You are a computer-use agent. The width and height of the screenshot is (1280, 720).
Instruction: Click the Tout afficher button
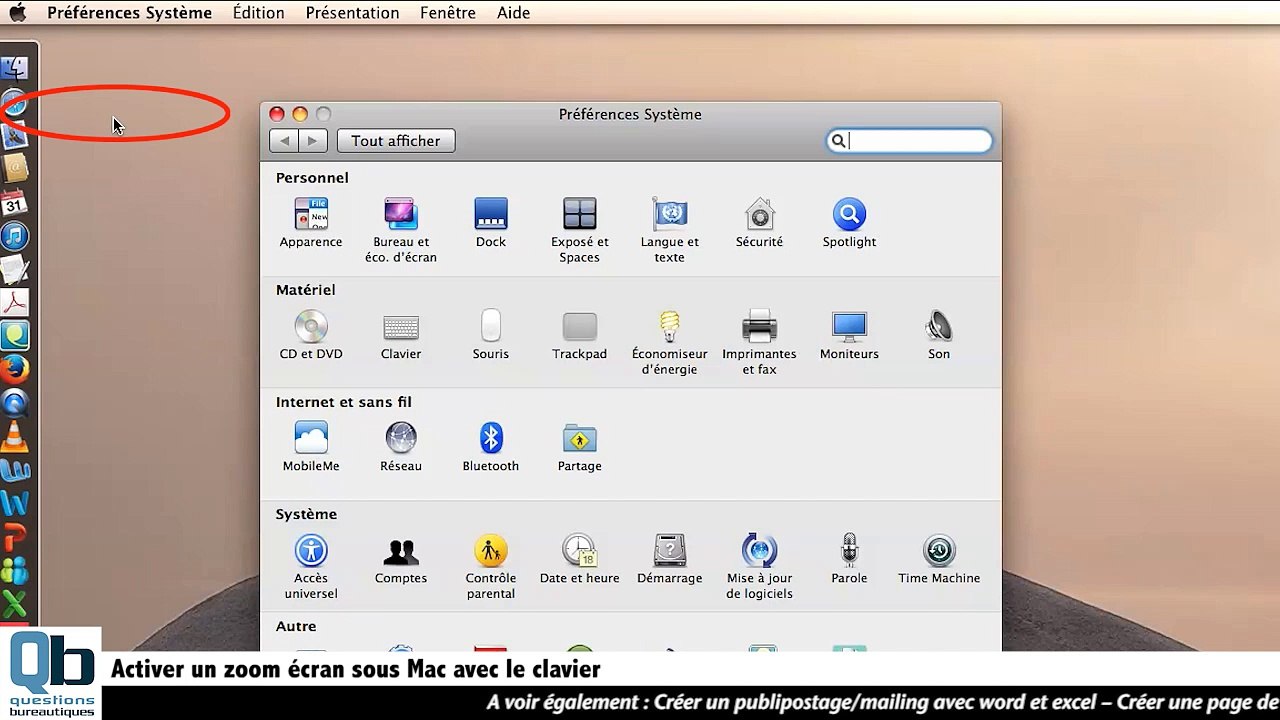pos(396,141)
